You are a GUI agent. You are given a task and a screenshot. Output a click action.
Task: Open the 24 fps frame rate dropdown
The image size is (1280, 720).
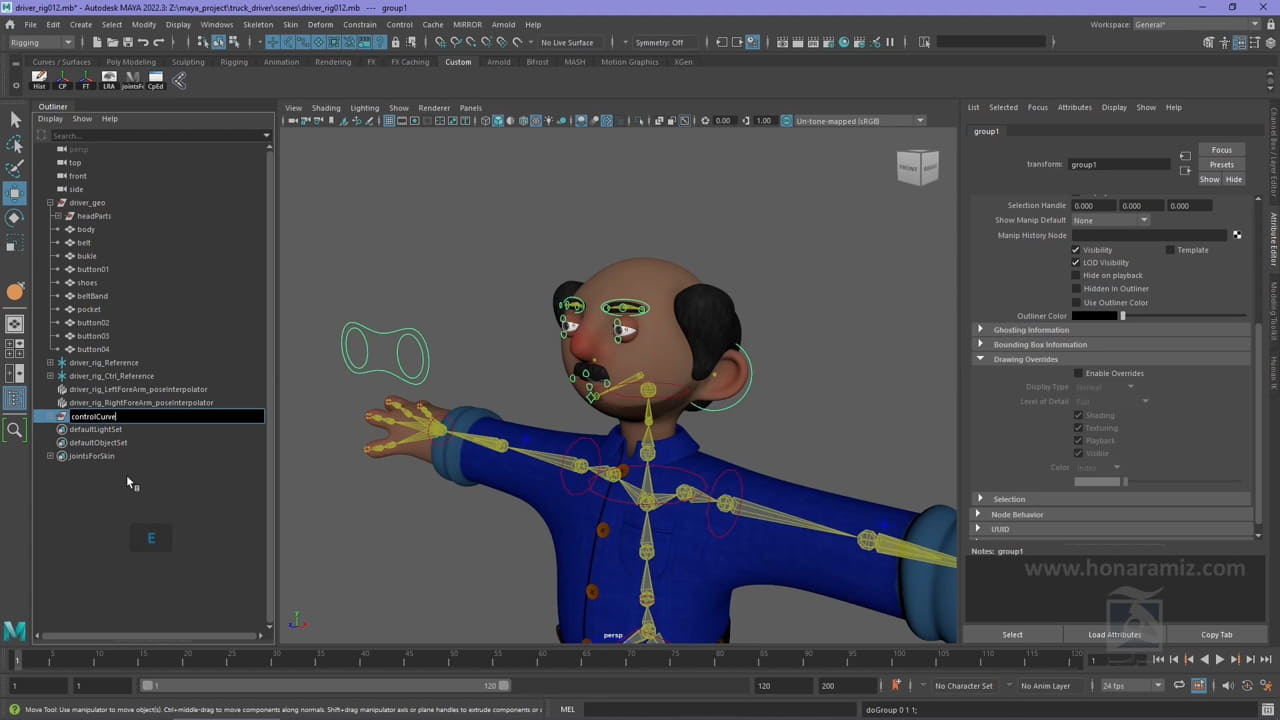[x=1132, y=686]
